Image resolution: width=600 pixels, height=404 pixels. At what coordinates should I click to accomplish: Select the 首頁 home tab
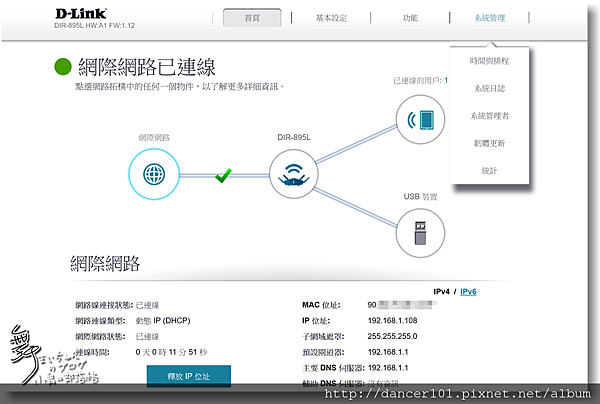pos(252,18)
